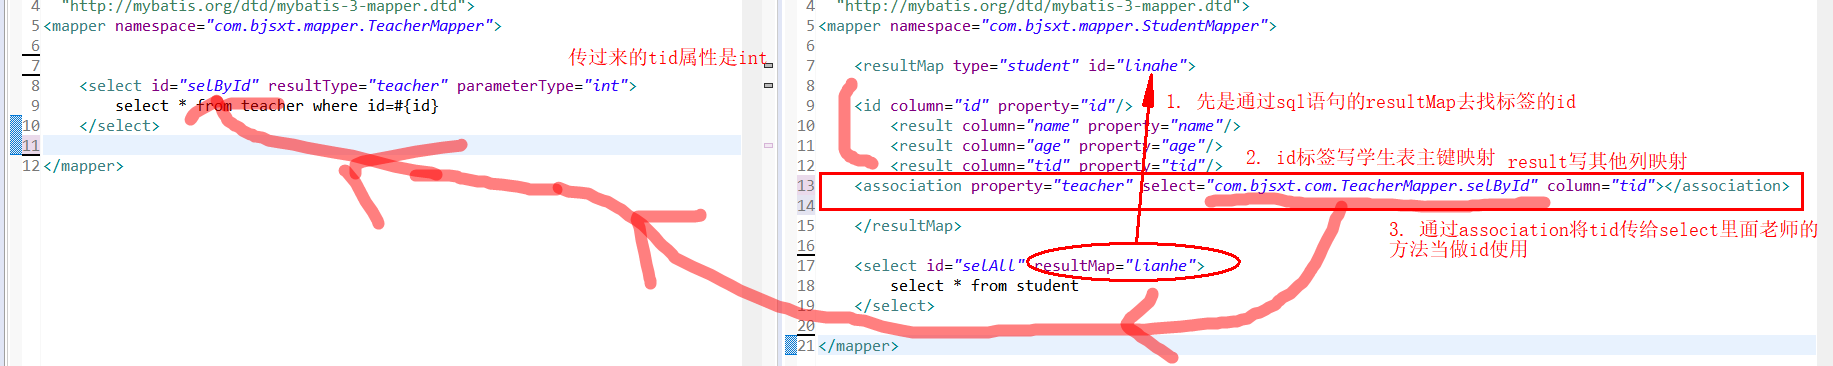Select line number 11 in the TeacherMapper gutter

pos(31,146)
